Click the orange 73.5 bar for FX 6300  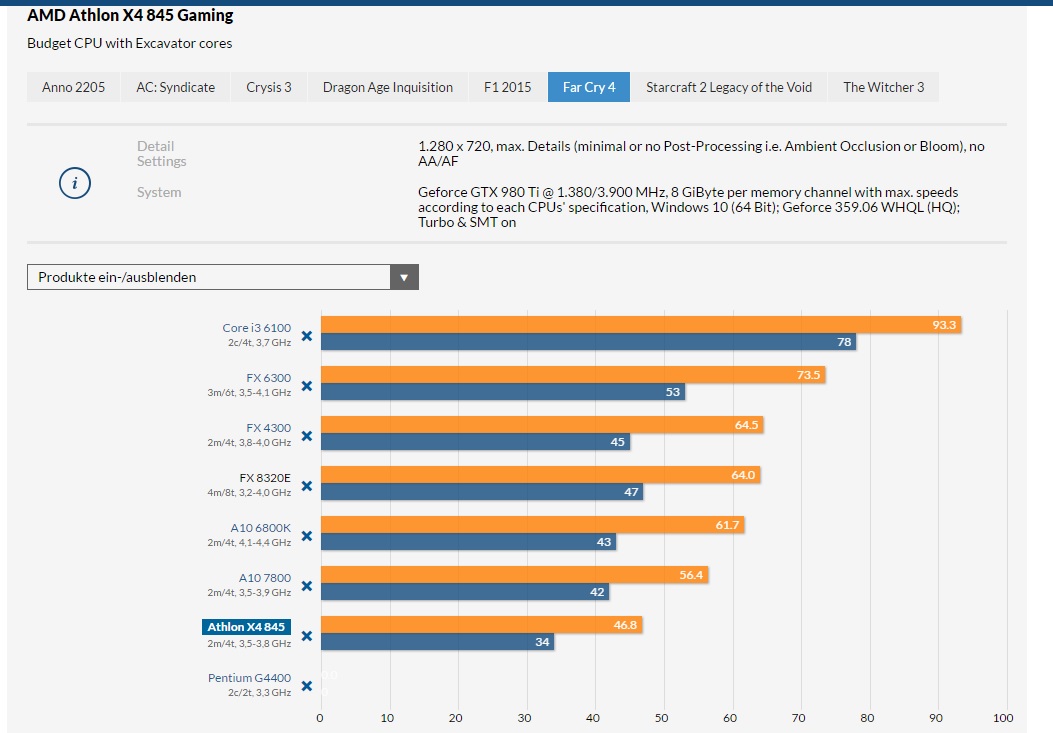pos(573,375)
